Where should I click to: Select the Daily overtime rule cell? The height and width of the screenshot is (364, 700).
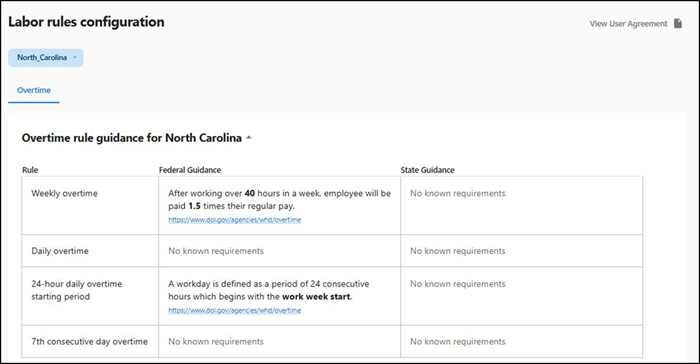(90, 251)
